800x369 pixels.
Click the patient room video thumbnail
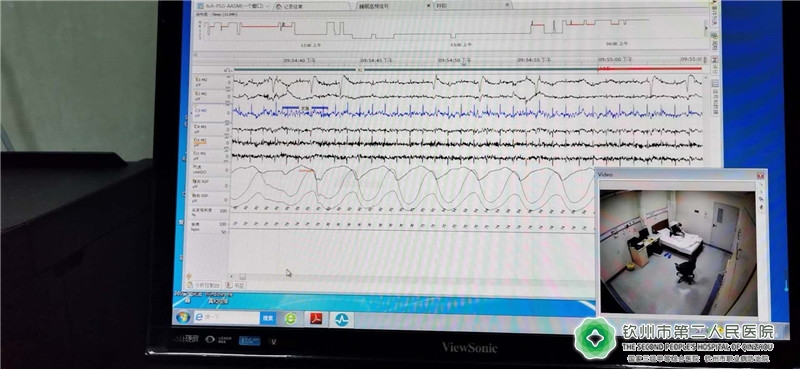(678, 252)
